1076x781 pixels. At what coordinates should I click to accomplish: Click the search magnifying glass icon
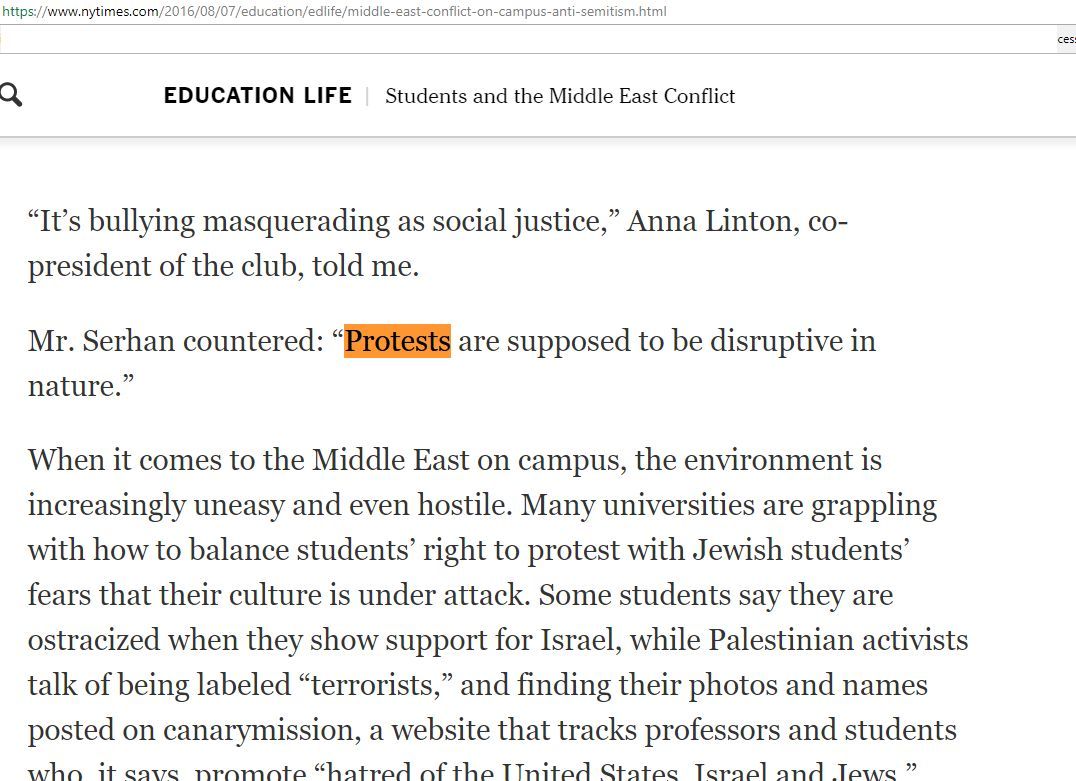click(11, 95)
